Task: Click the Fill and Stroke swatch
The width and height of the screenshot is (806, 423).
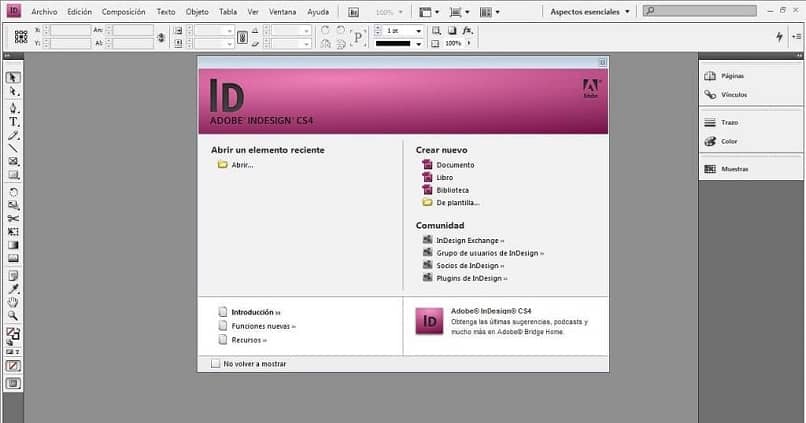Action: pos(13,334)
